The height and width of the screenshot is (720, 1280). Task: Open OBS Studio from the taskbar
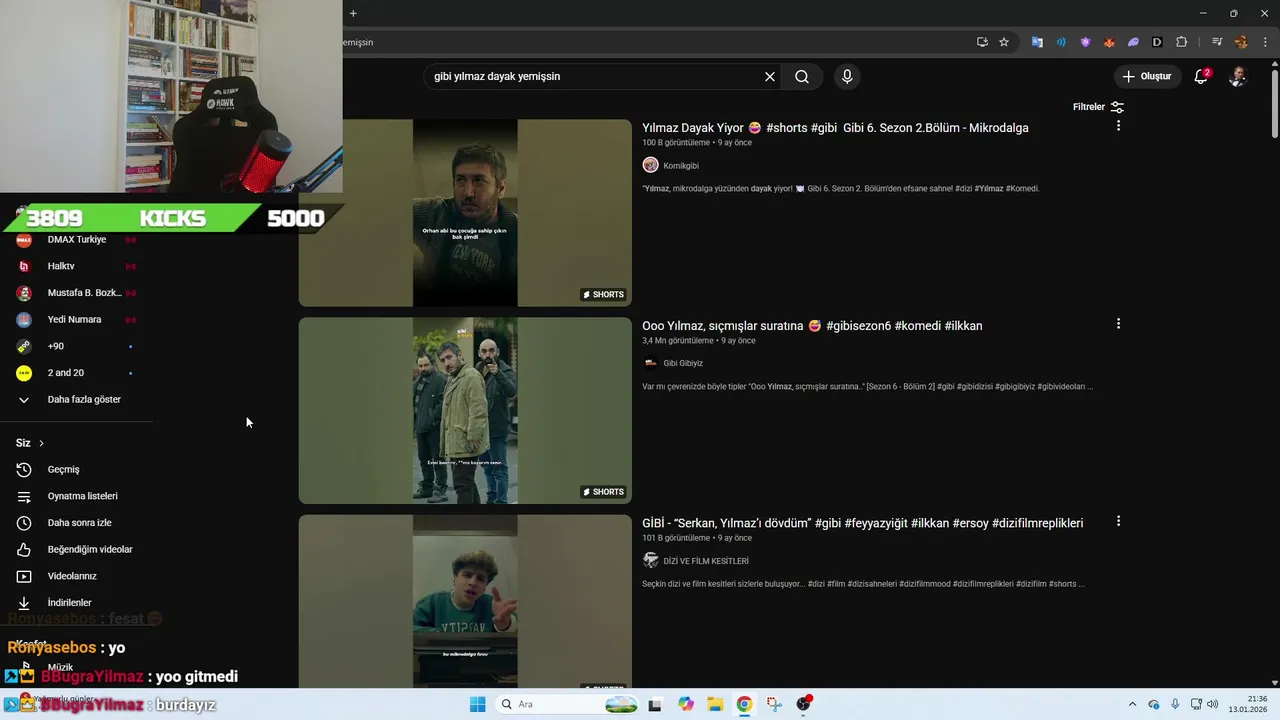(x=804, y=704)
